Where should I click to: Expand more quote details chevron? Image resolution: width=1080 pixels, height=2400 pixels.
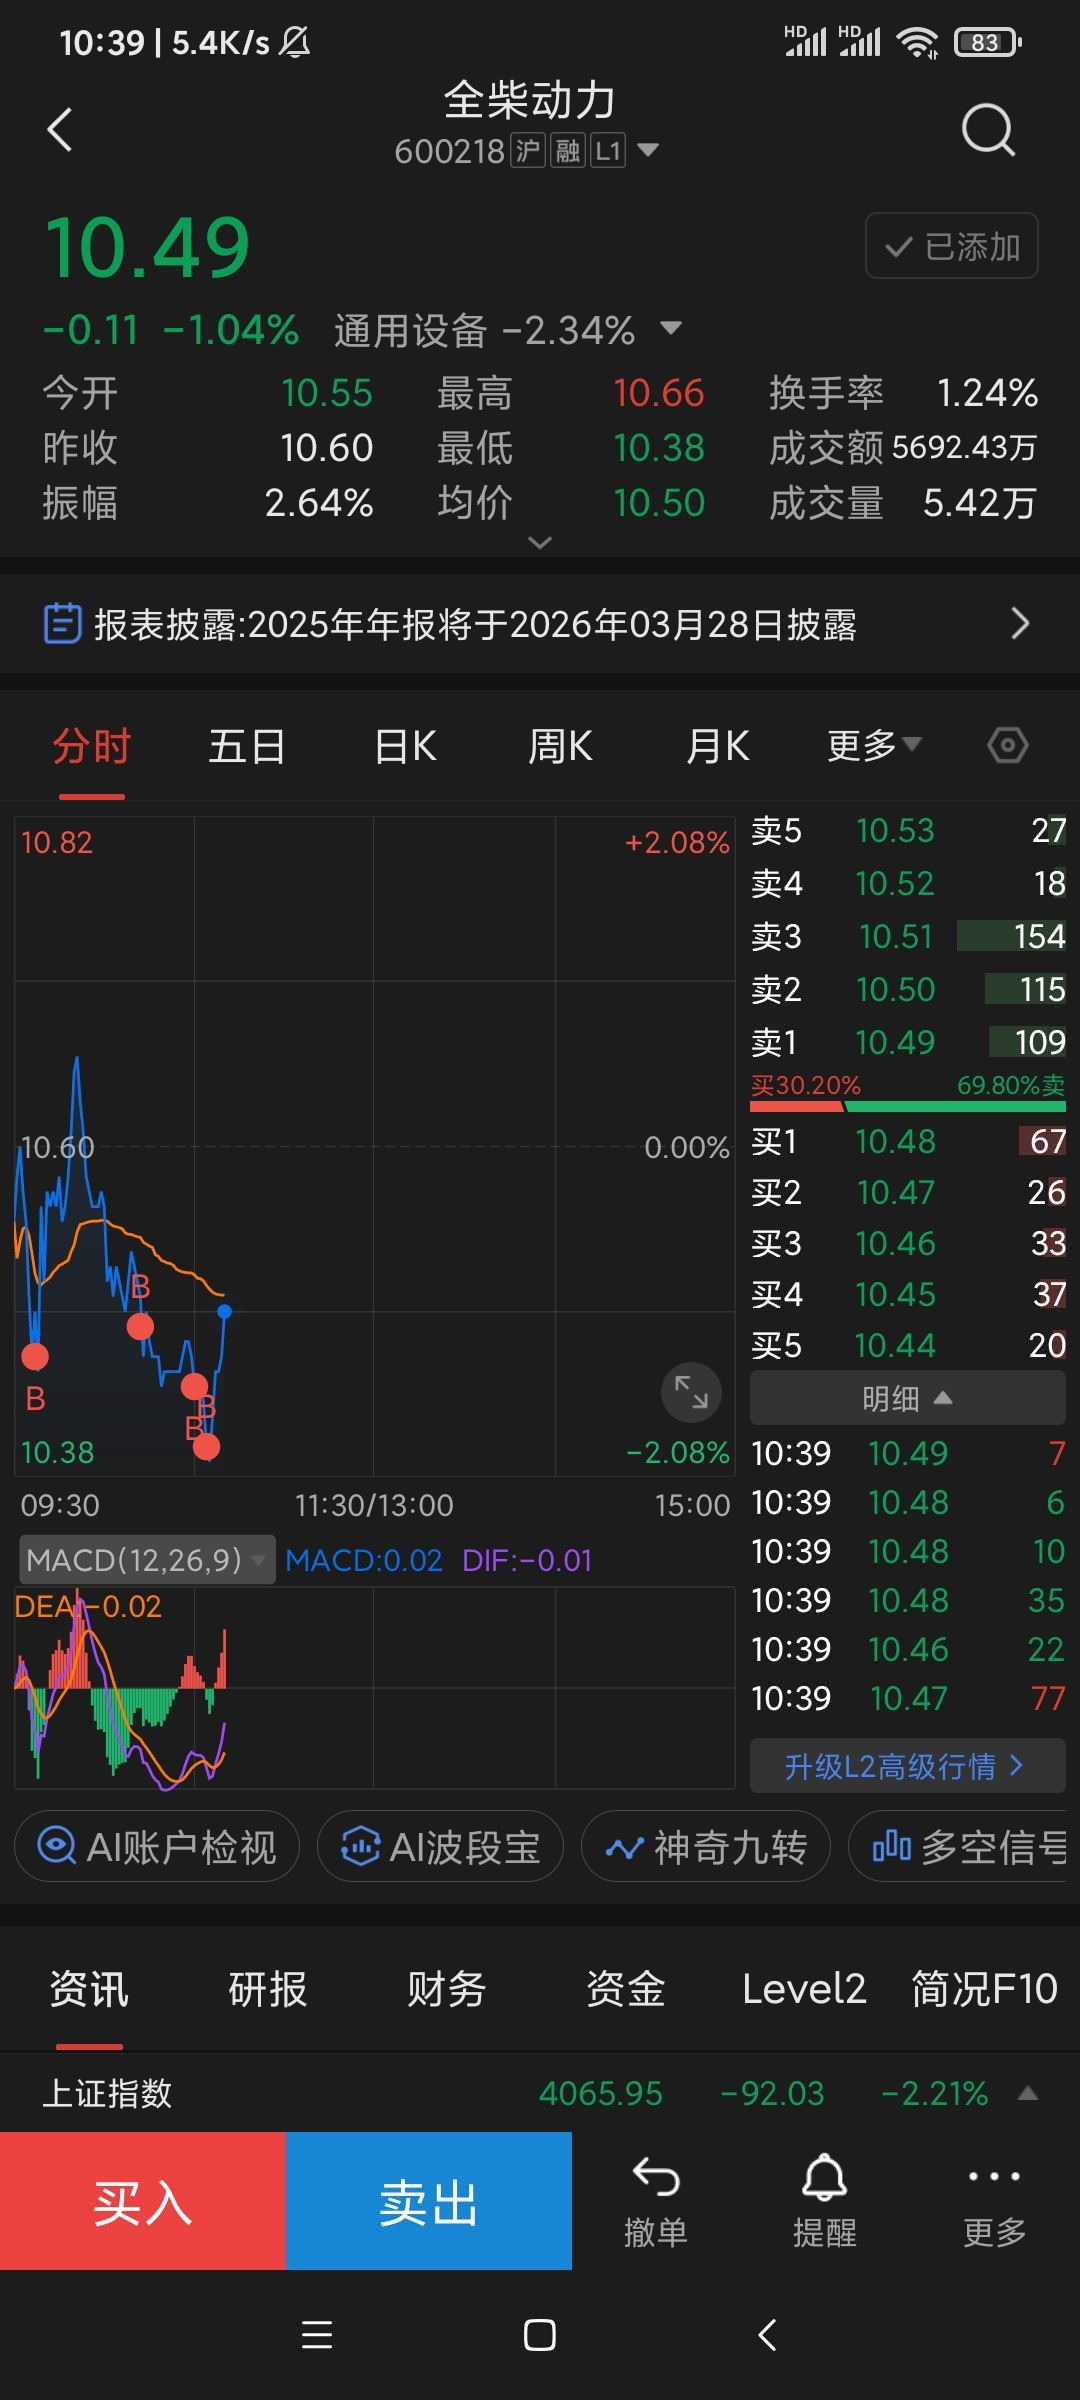pyautogui.click(x=540, y=542)
